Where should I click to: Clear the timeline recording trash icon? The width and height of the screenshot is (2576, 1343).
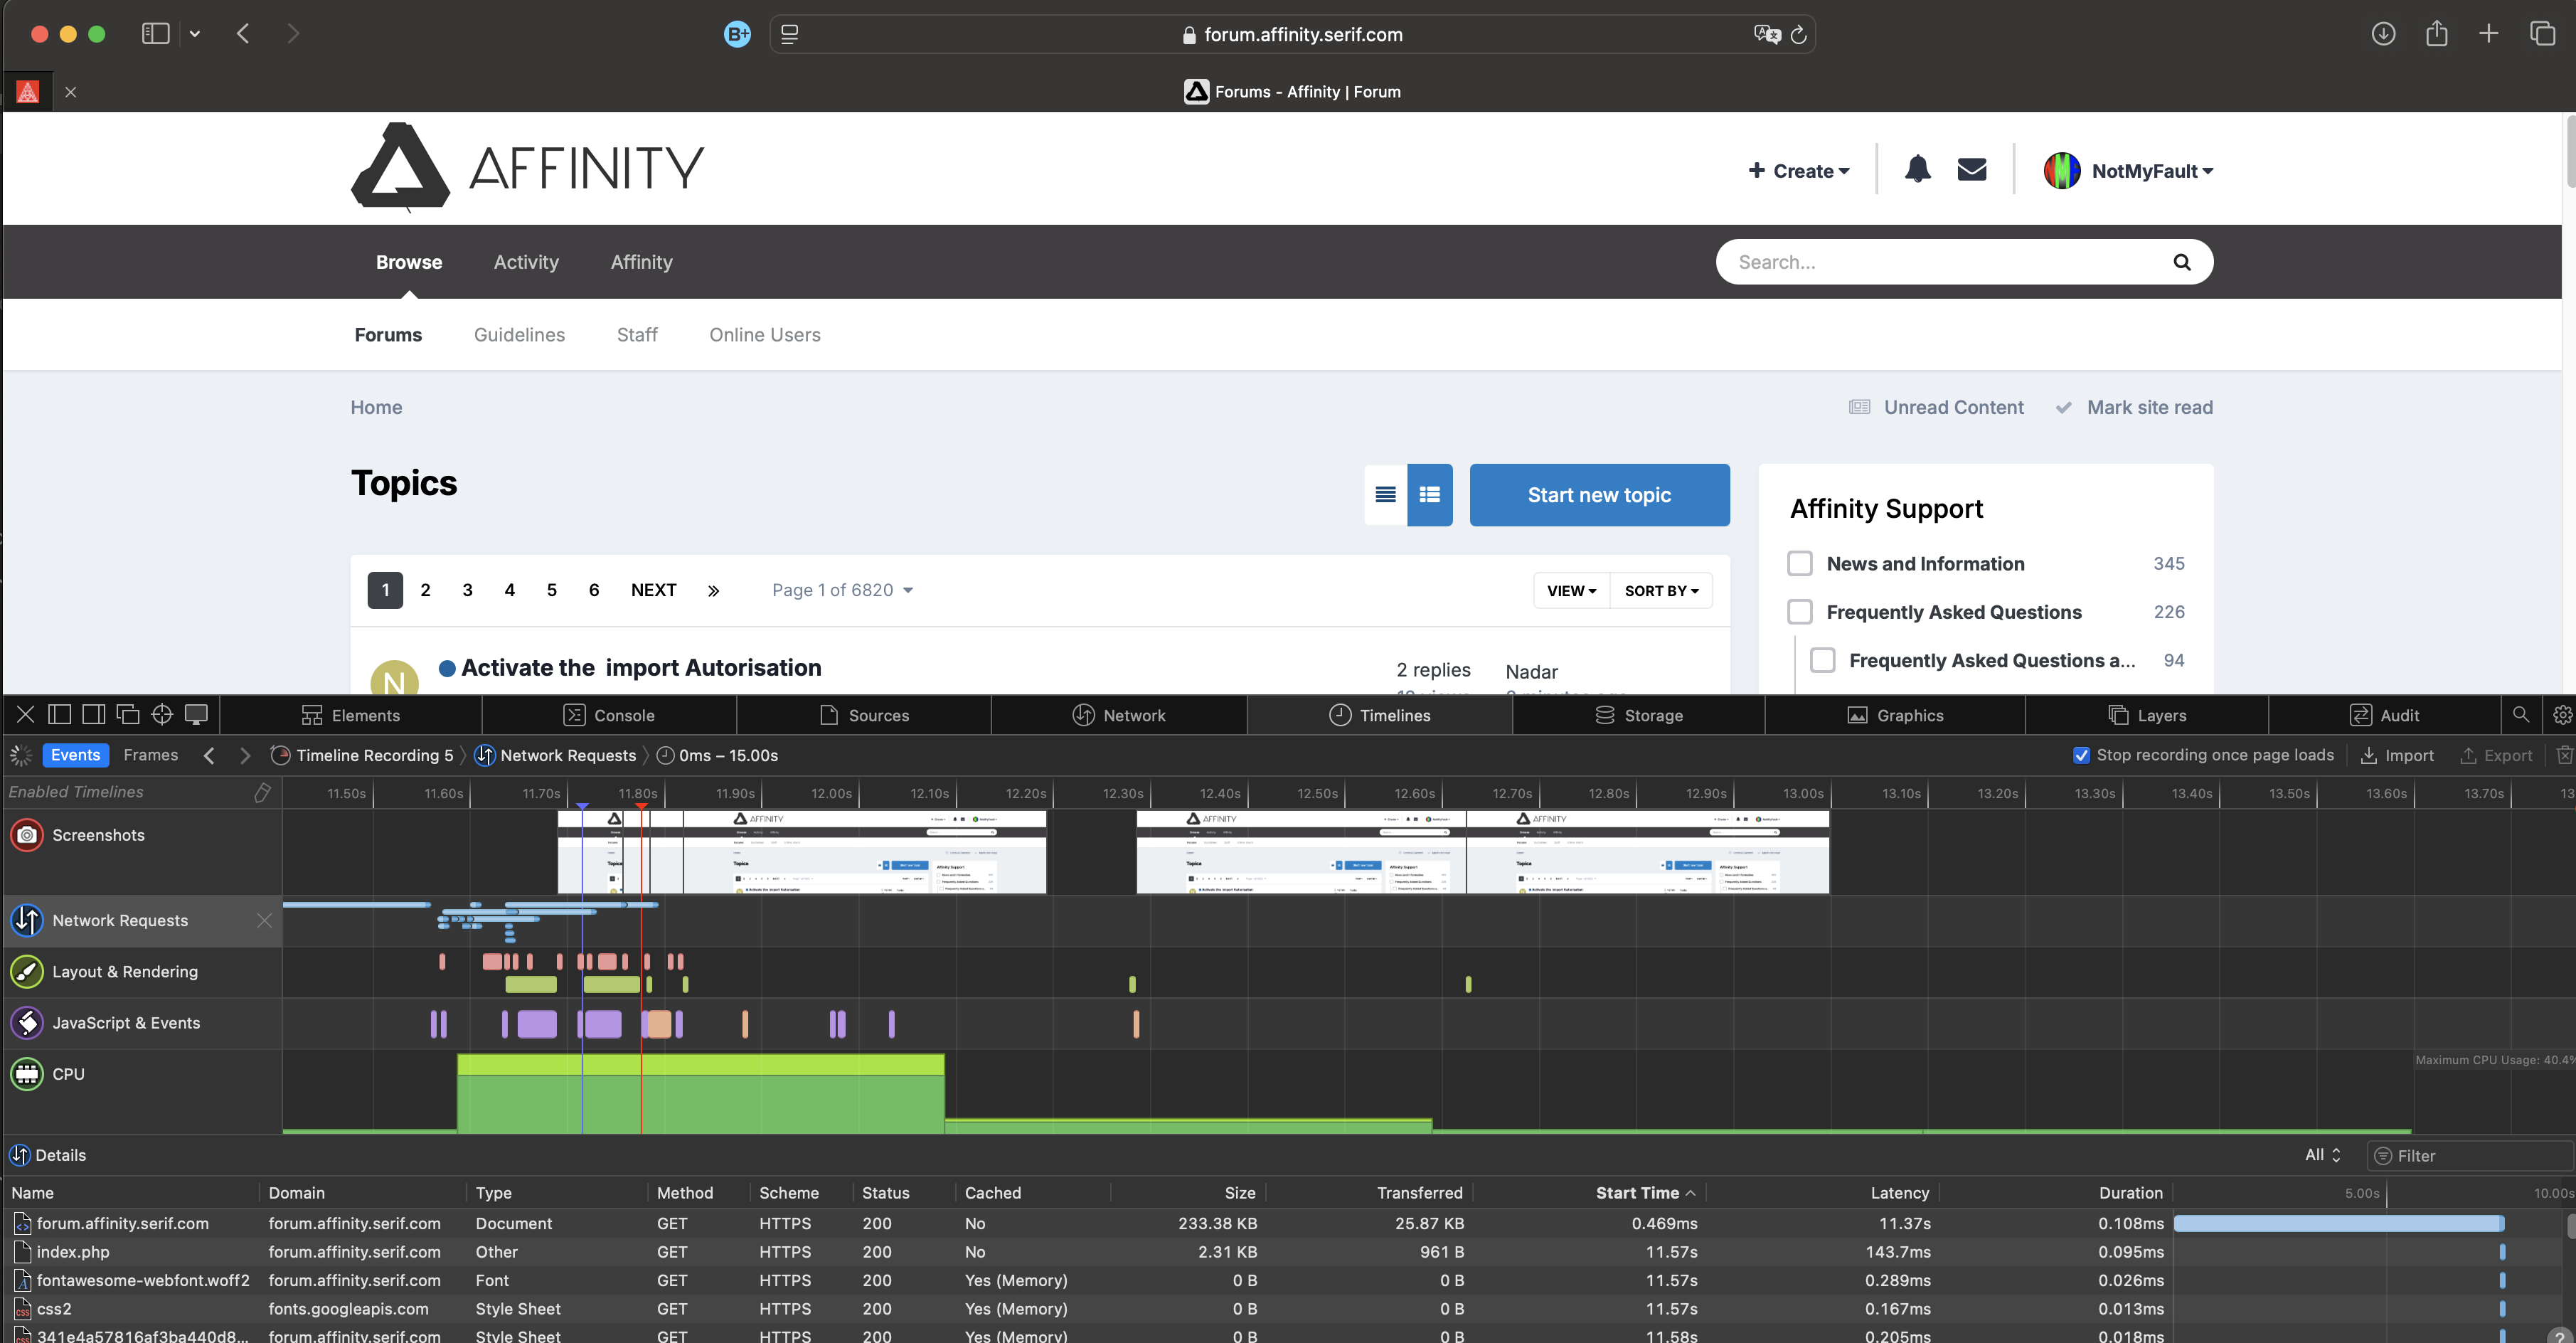pyautogui.click(x=2564, y=755)
